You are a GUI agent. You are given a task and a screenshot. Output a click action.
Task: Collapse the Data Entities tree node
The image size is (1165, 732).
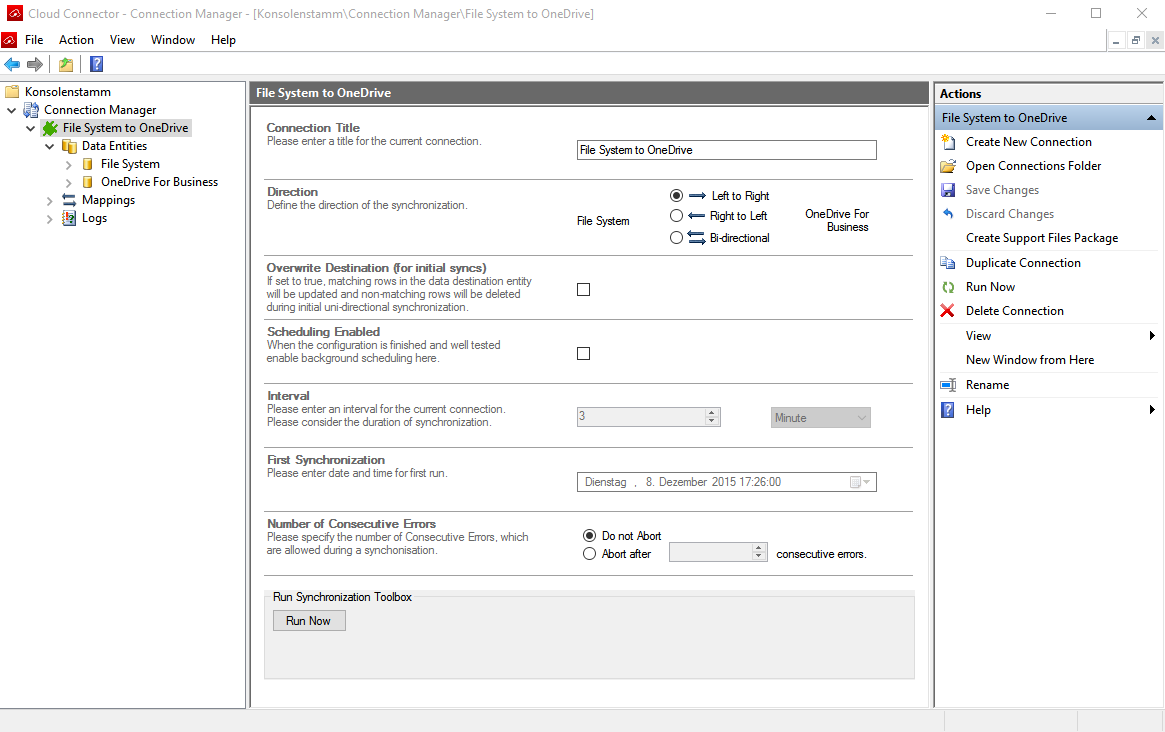pos(50,146)
